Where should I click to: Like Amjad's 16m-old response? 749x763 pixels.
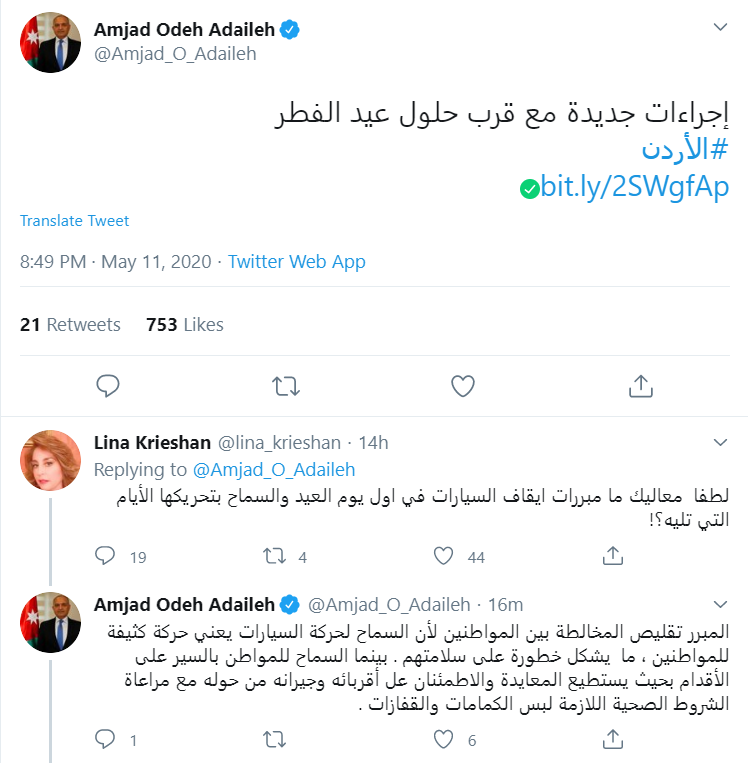click(443, 740)
